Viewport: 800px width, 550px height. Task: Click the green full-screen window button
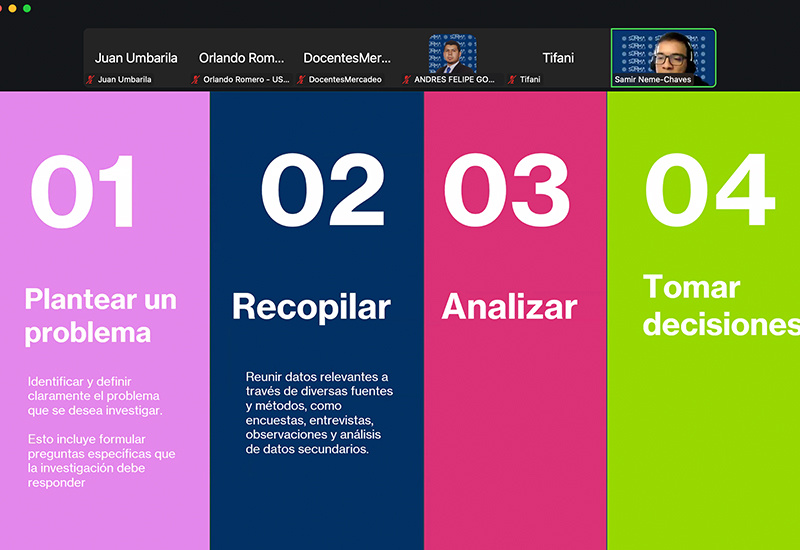pyautogui.click(x=27, y=7)
